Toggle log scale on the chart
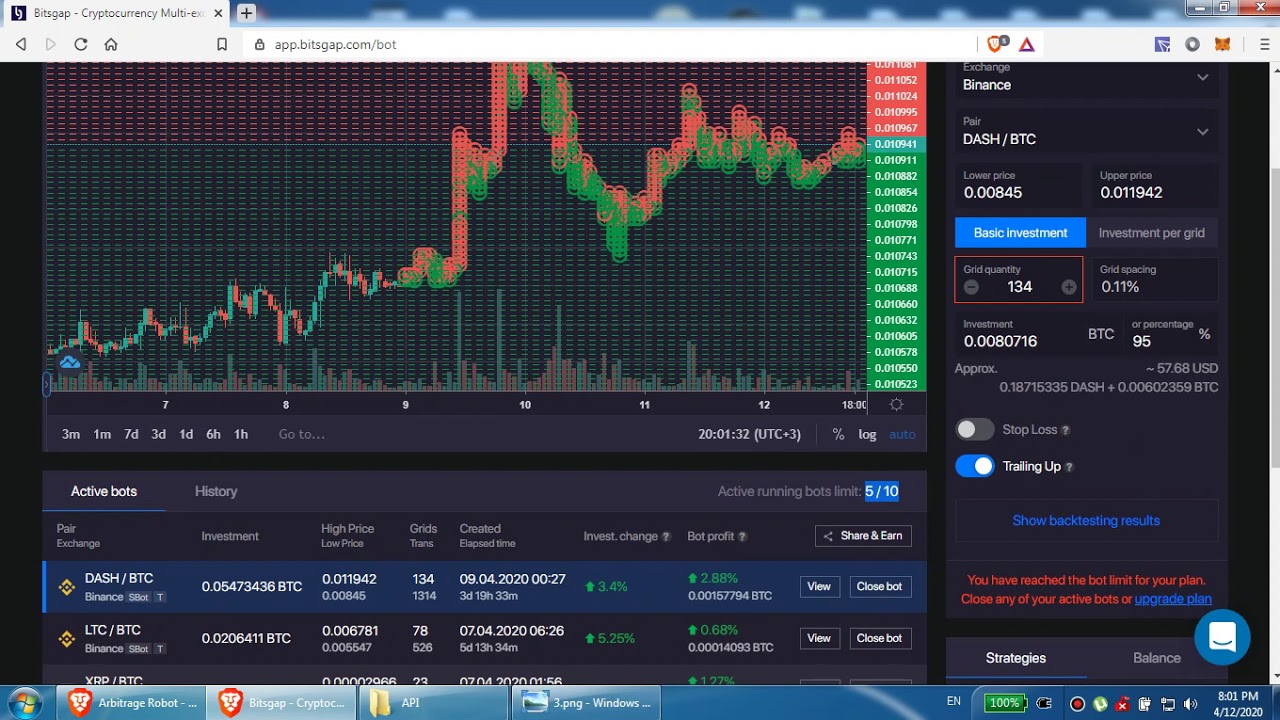1280x720 pixels. coord(867,434)
